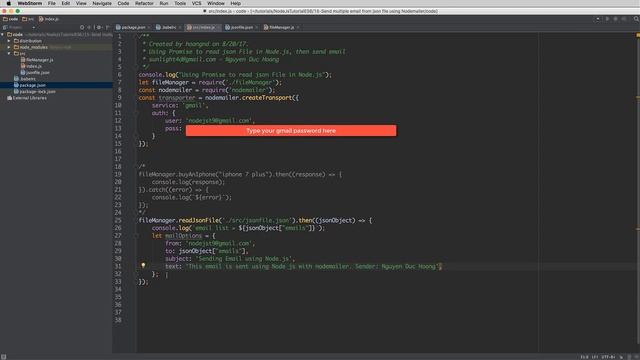The width and height of the screenshot is (640, 360).
Task: Select fileManager.js in project tree
Action: point(37,60)
